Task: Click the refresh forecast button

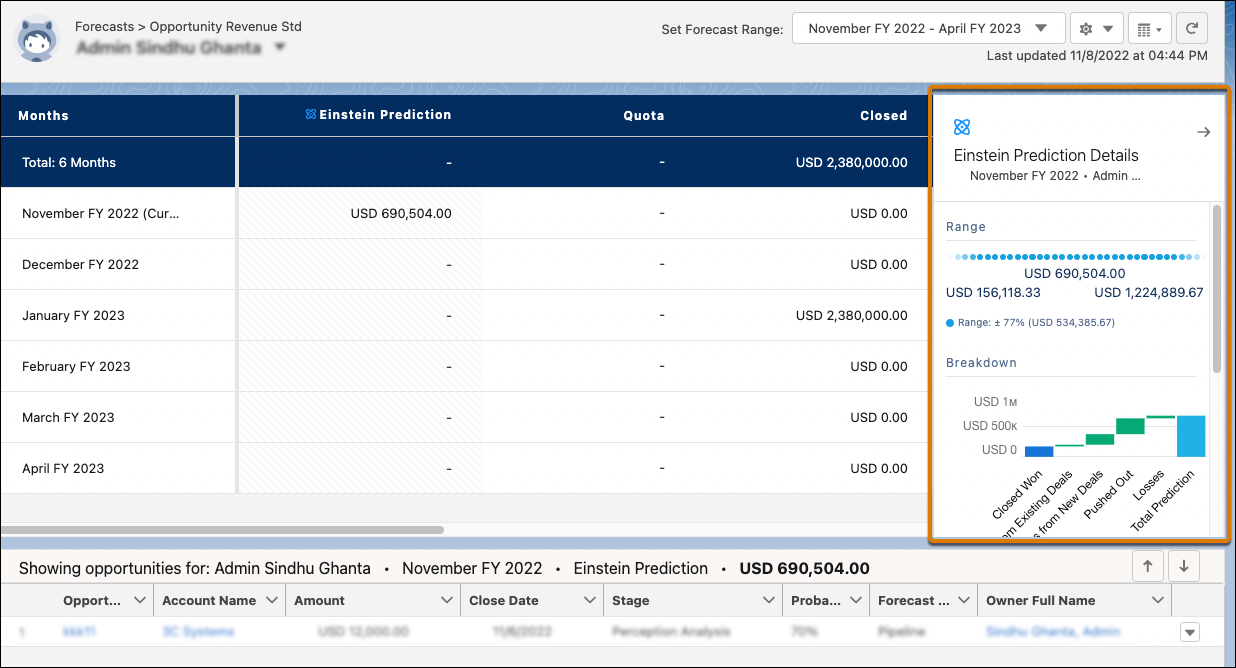Action: pos(1191,29)
